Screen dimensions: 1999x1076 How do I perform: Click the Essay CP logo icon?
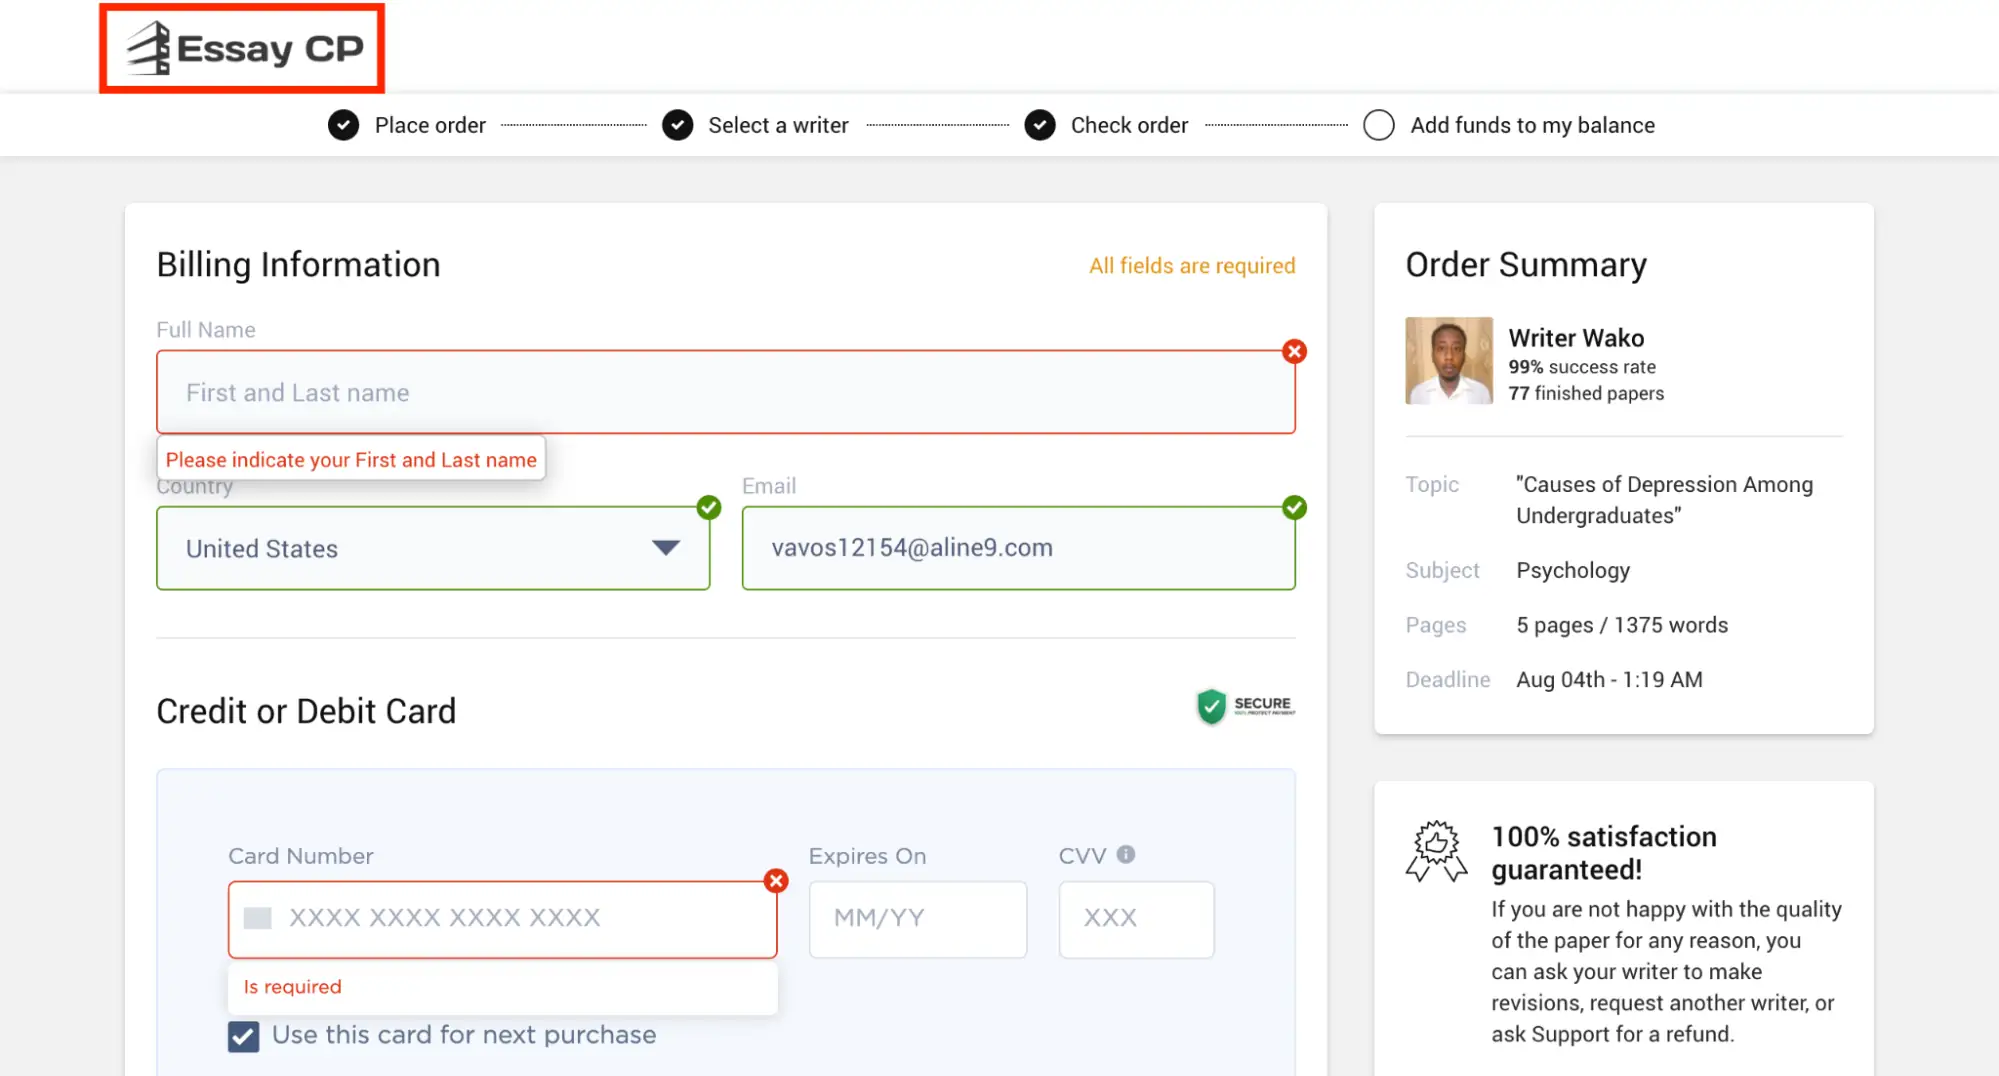coord(146,46)
